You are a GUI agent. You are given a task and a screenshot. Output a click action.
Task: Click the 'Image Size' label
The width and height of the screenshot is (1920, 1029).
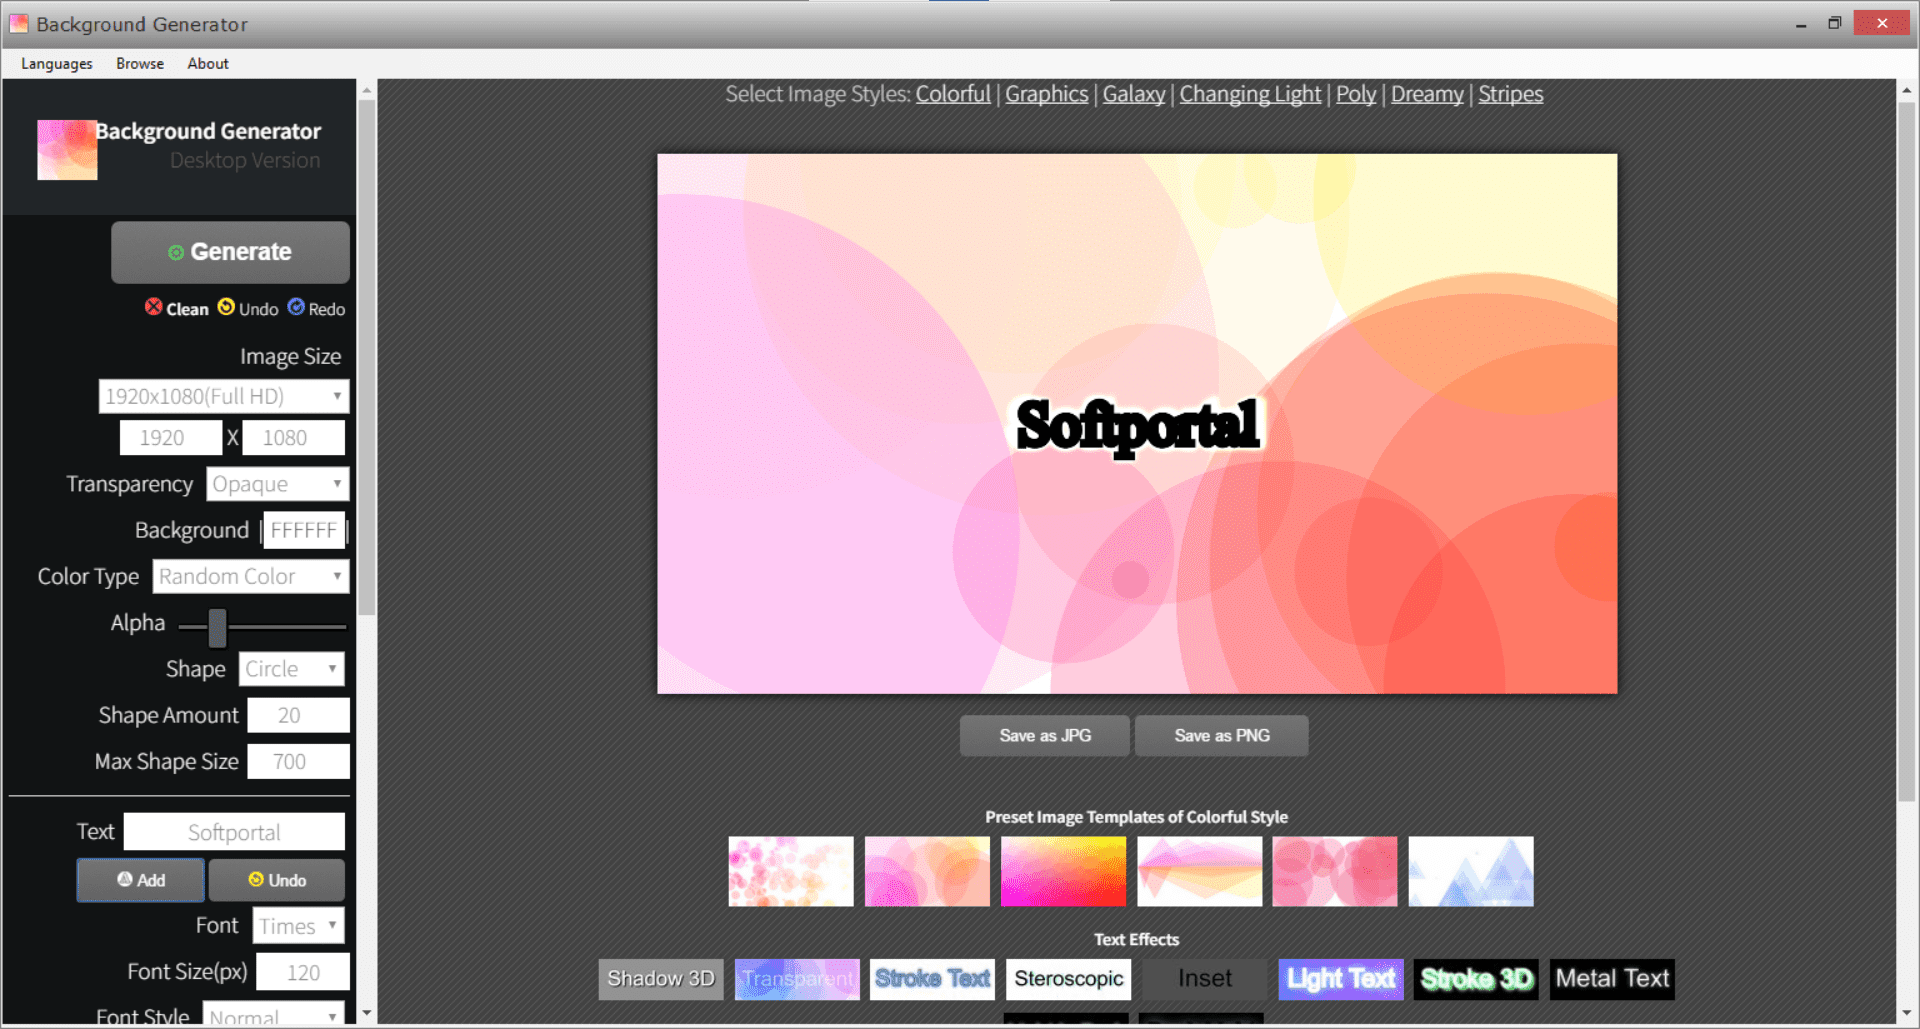(290, 357)
